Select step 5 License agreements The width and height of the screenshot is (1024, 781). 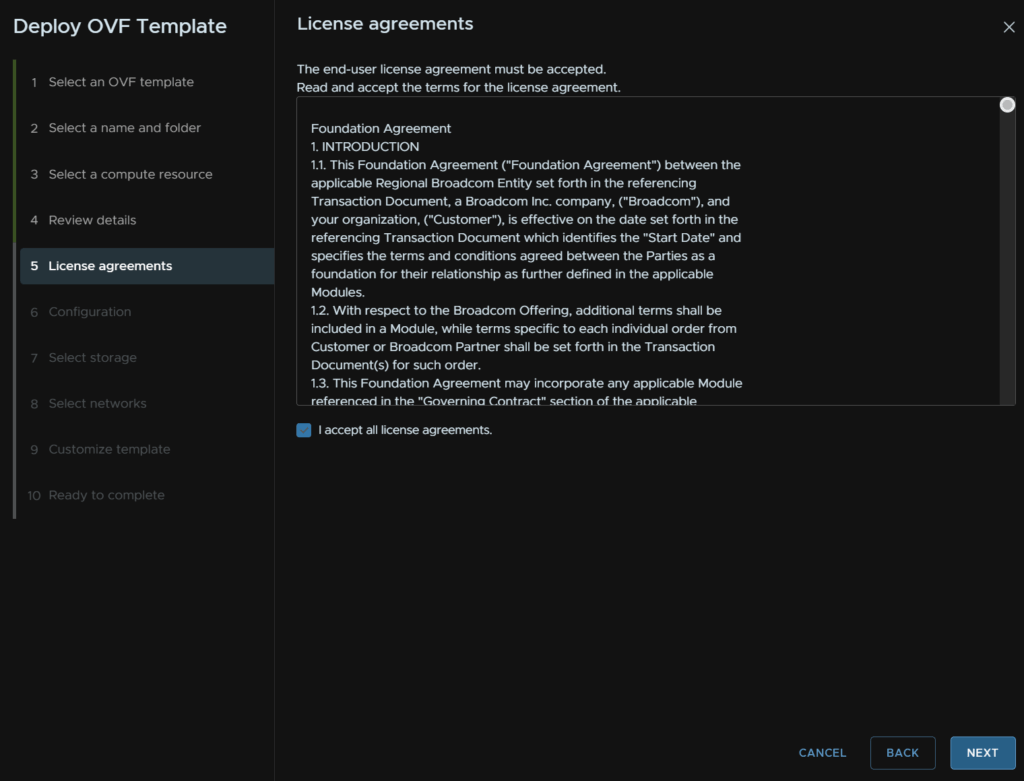tap(147, 266)
